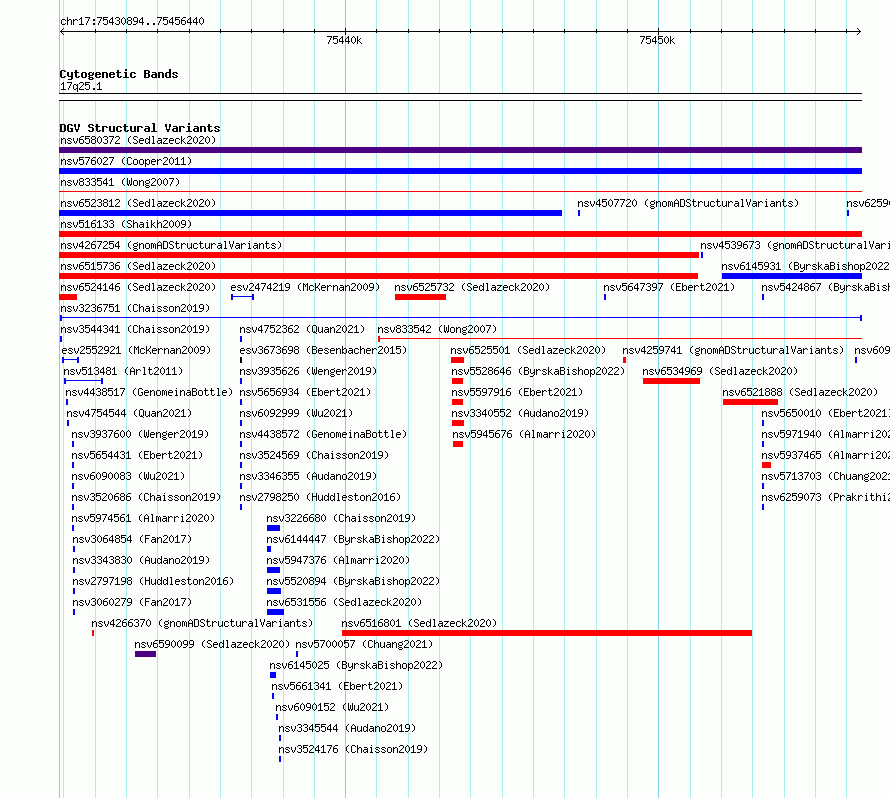Image resolution: width=890 pixels, height=798 pixels.
Task: Click nsv6534969 (Sedlazeck2020) label
Action: click(720, 371)
